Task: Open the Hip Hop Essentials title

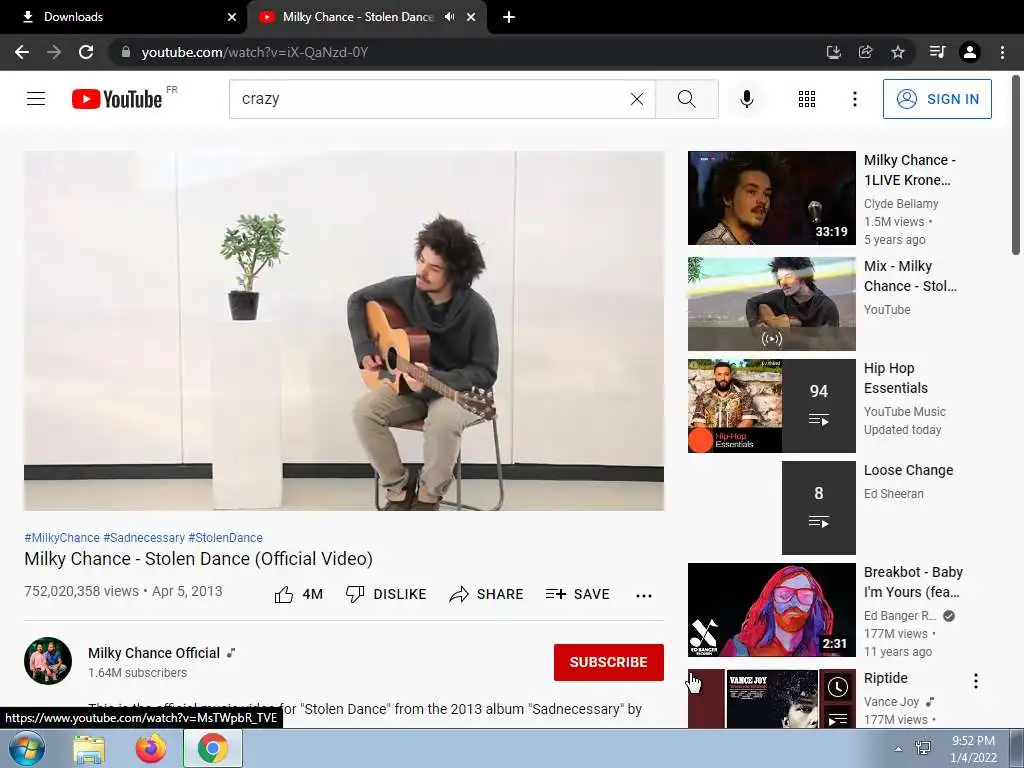Action: (x=896, y=378)
